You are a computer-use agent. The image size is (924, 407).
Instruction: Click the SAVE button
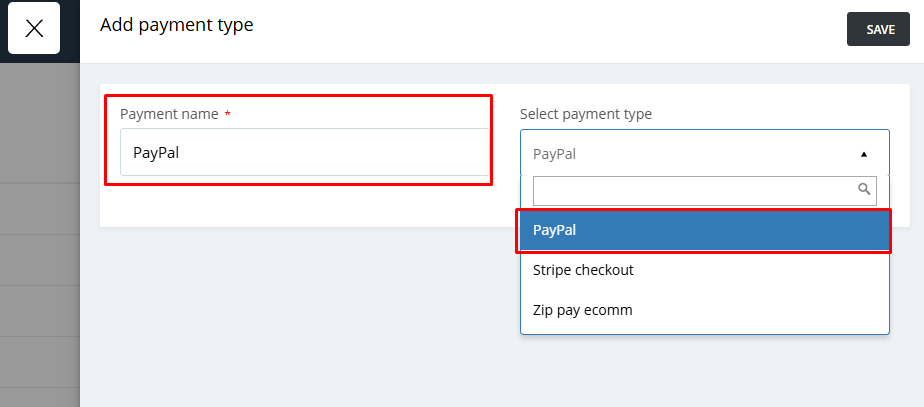click(880, 30)
